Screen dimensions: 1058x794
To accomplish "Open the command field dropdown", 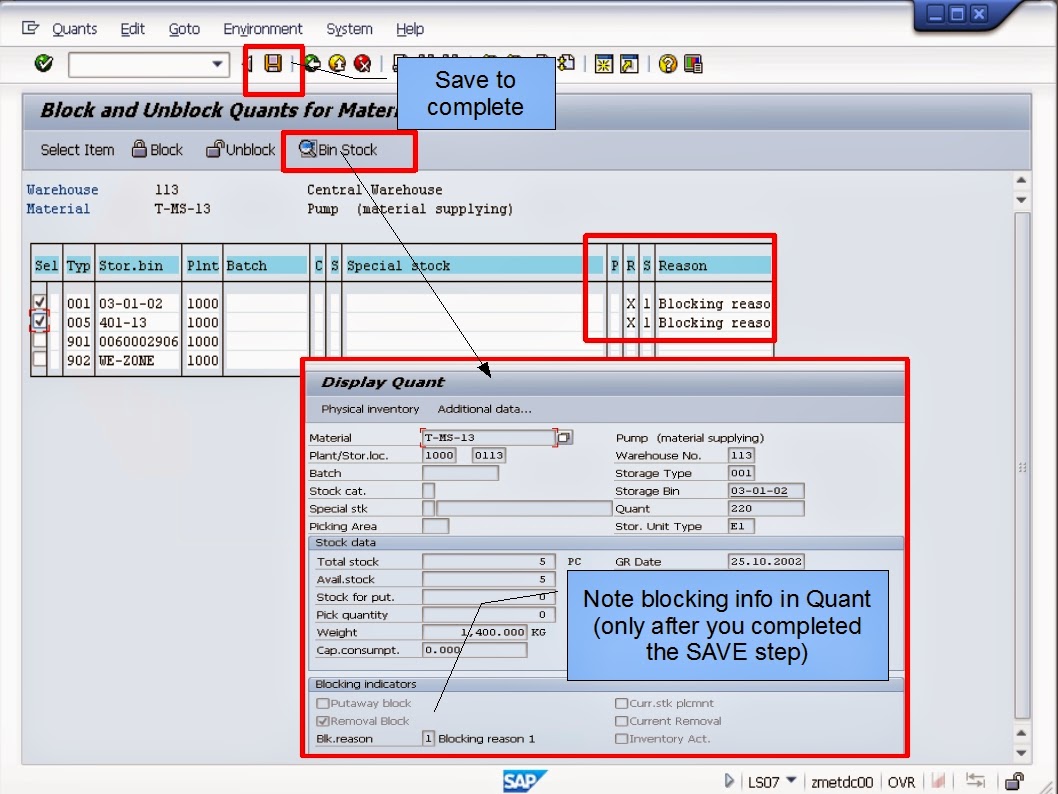I will coord(216,64).
